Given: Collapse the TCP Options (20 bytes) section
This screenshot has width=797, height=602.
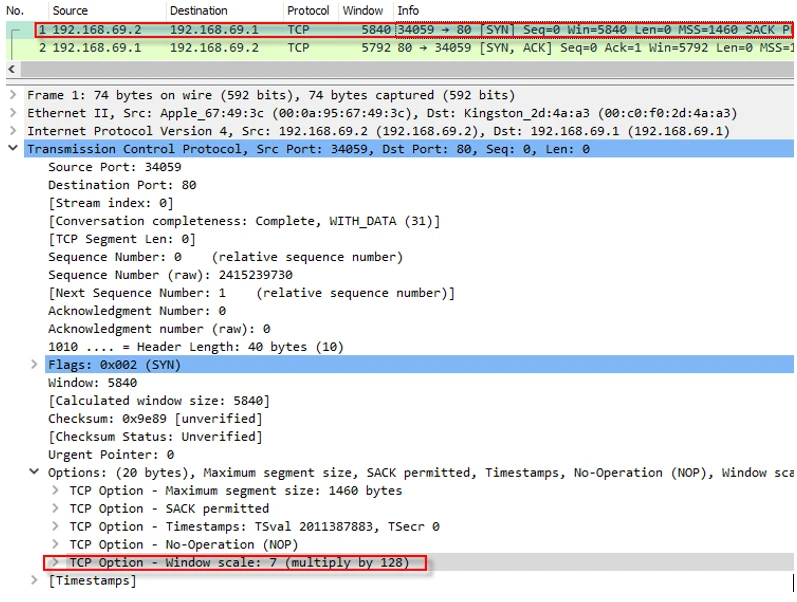Looking at the screenshot, I should tap(35, 473).
